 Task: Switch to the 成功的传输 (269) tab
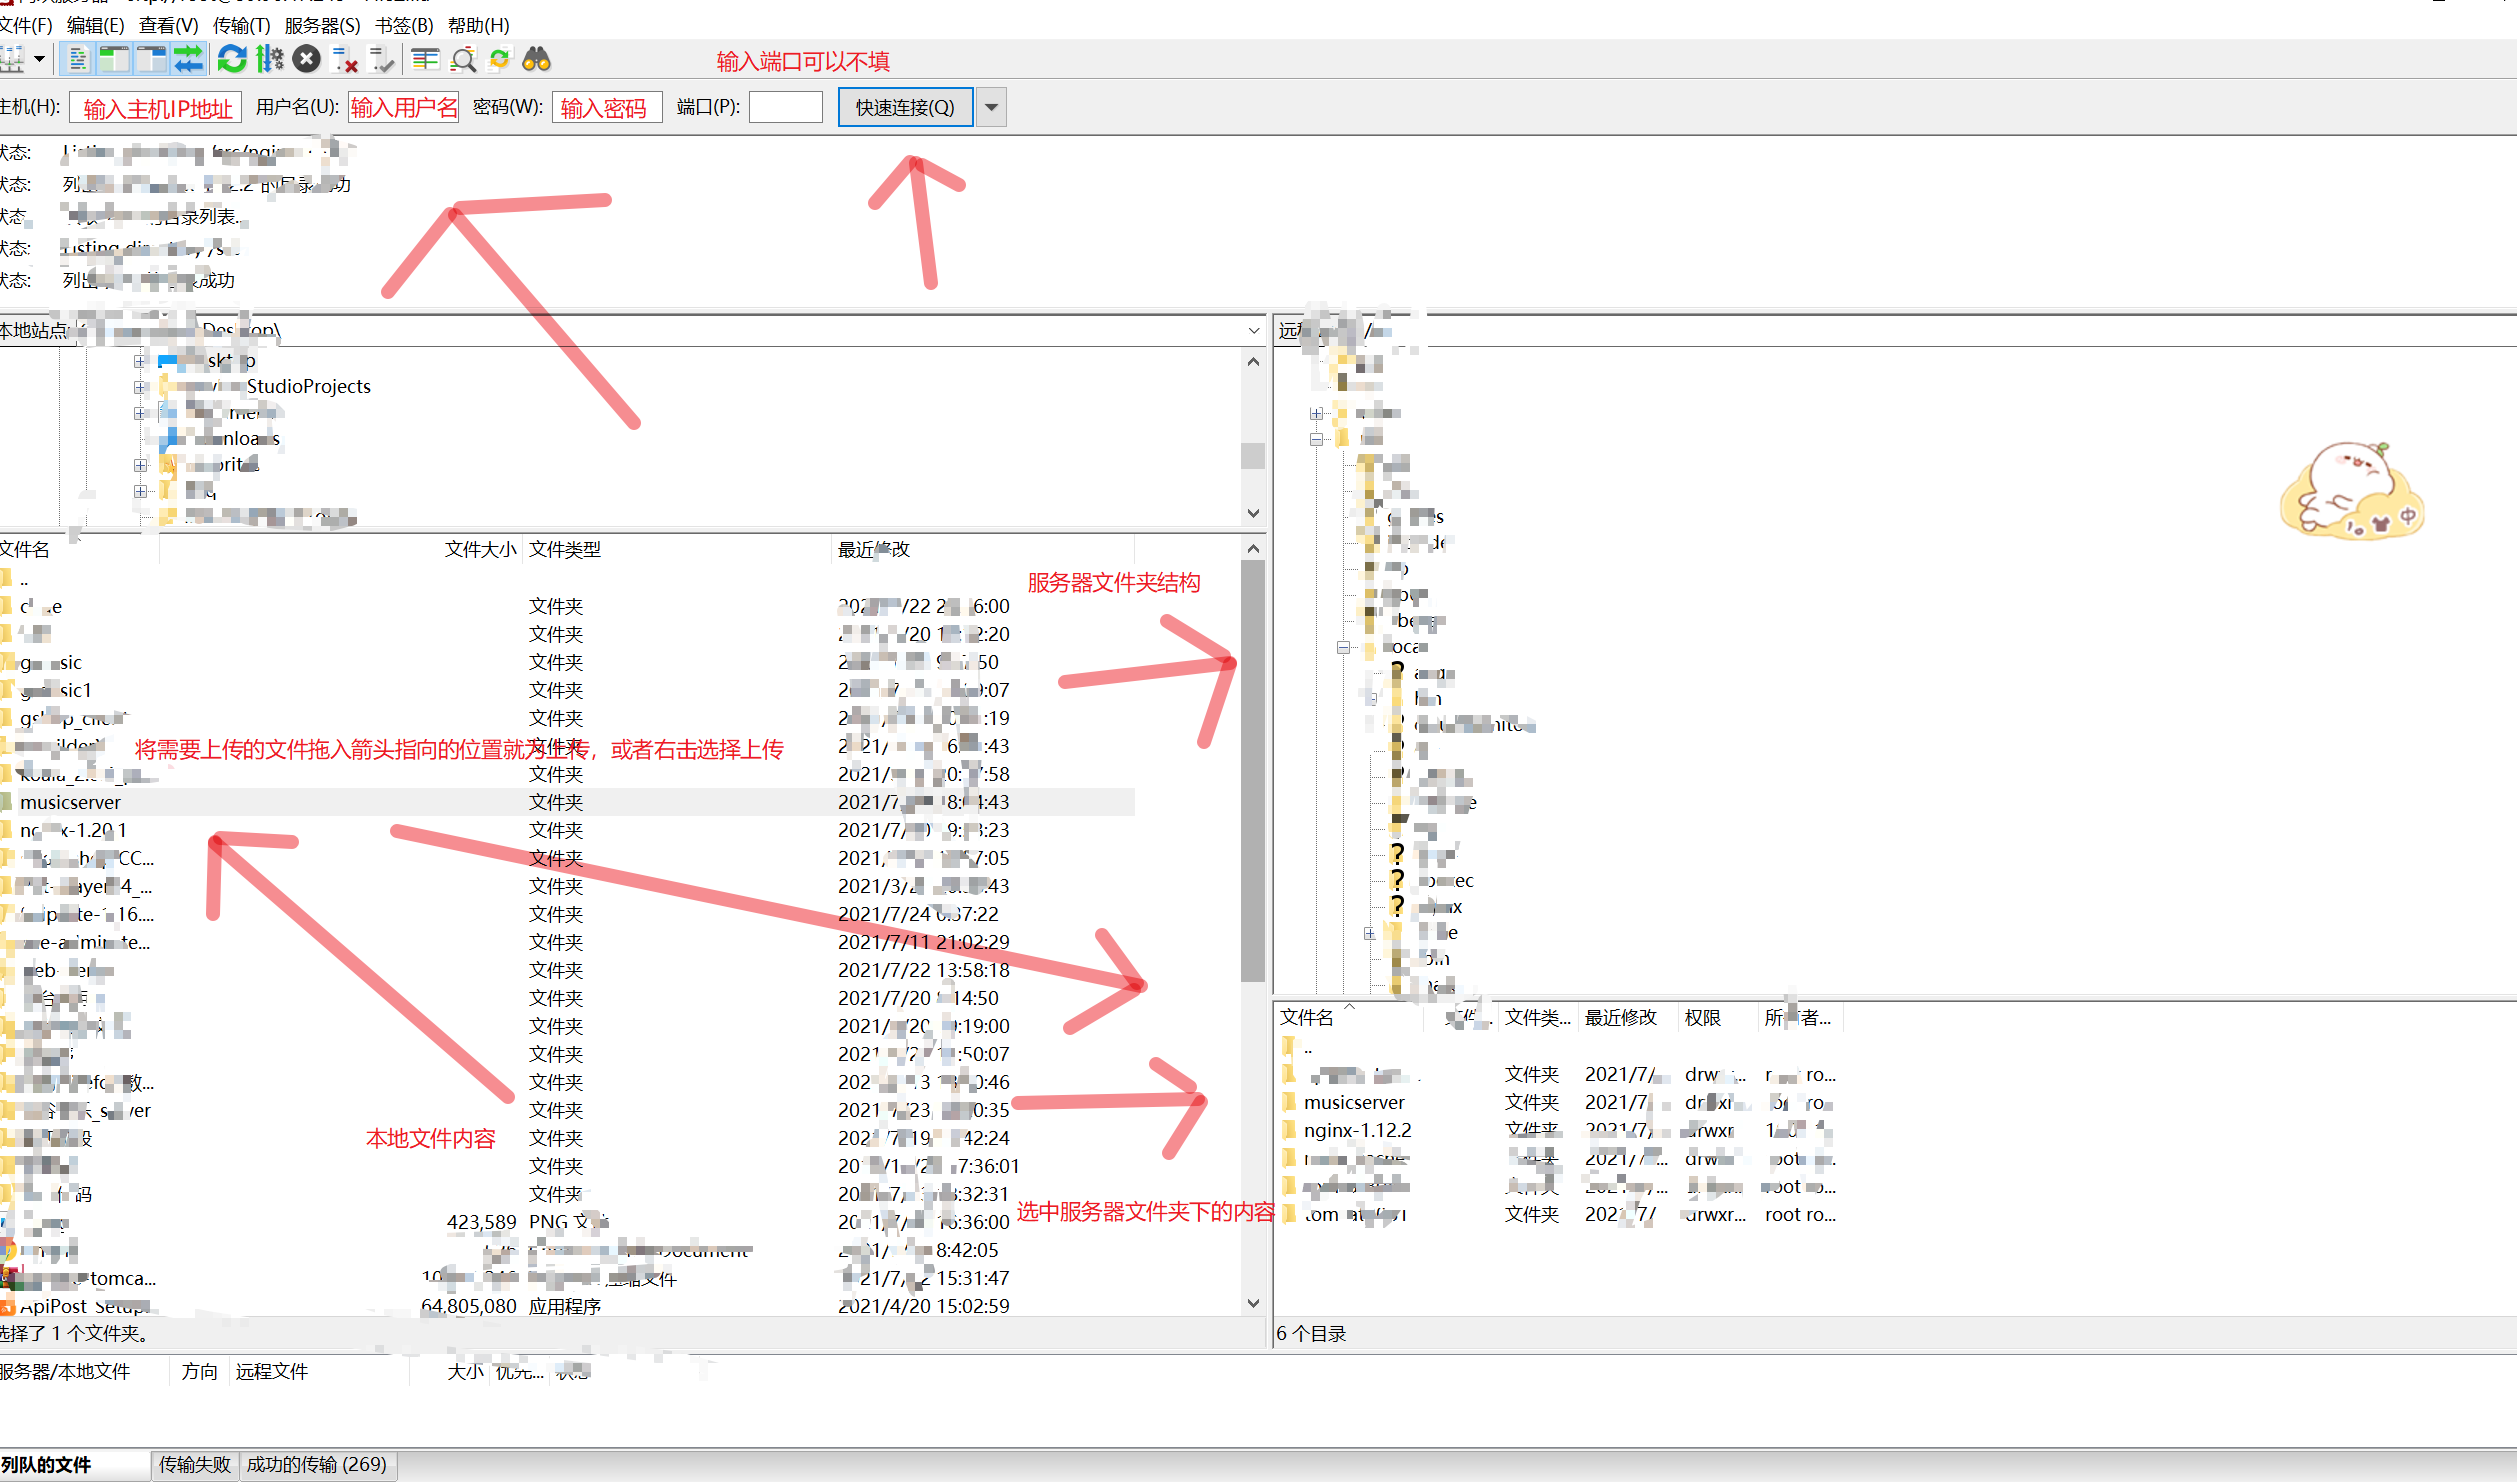pos(318,1465)
